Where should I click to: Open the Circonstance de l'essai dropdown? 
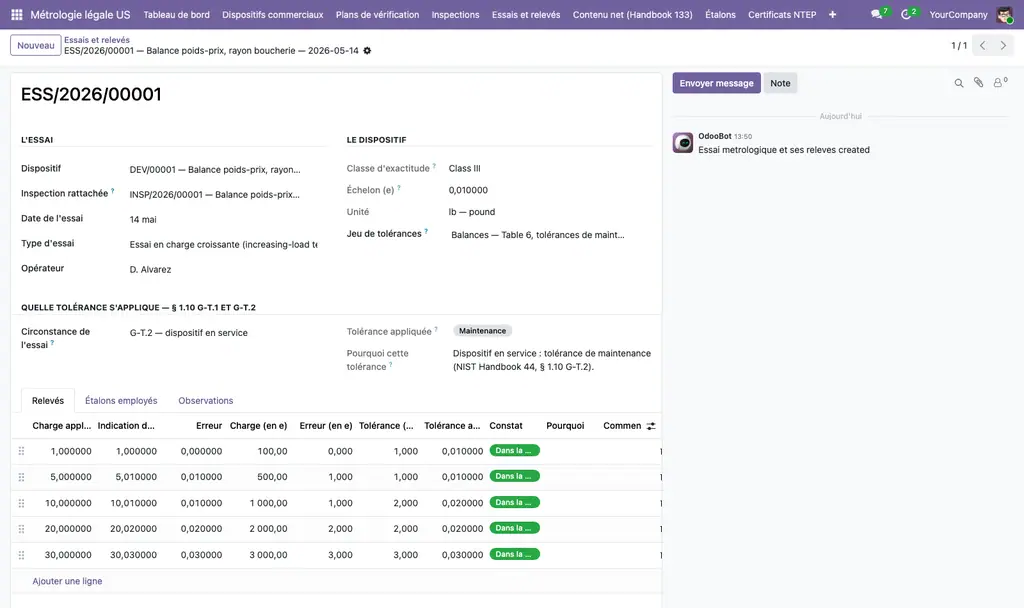223,332
